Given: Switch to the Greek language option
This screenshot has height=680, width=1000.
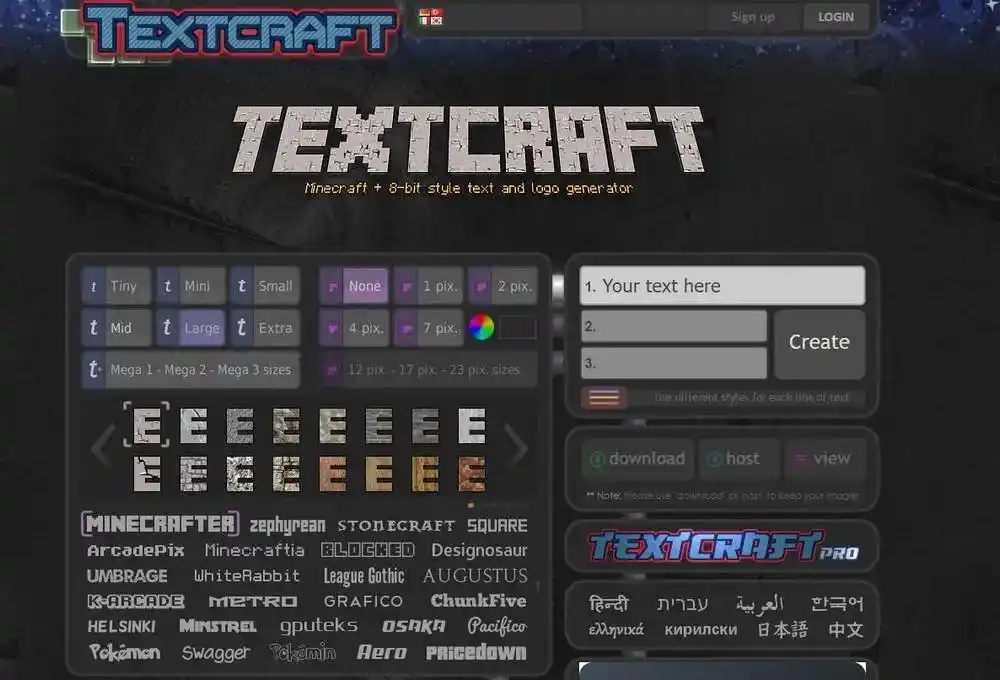Looking at the screenshot, I should coord(616,630).
